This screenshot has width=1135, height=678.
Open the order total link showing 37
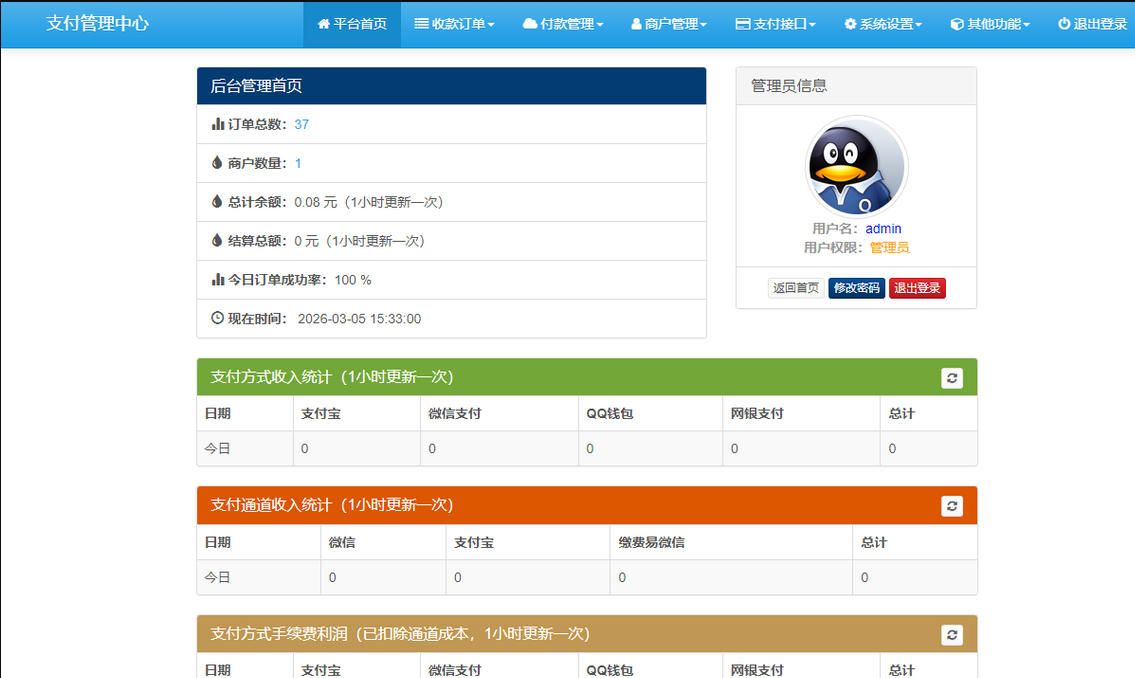point(301,124)
